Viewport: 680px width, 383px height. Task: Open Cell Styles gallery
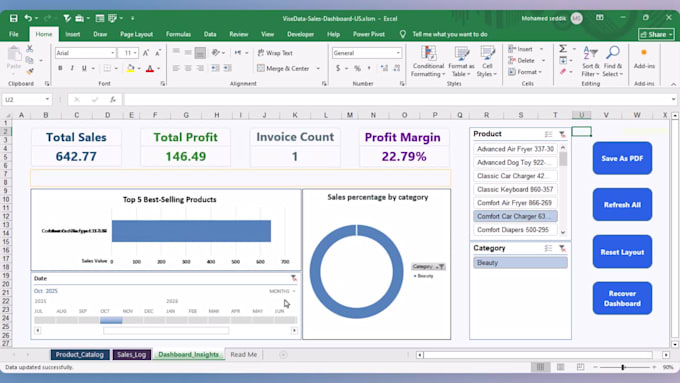click(x=487, y=61)
